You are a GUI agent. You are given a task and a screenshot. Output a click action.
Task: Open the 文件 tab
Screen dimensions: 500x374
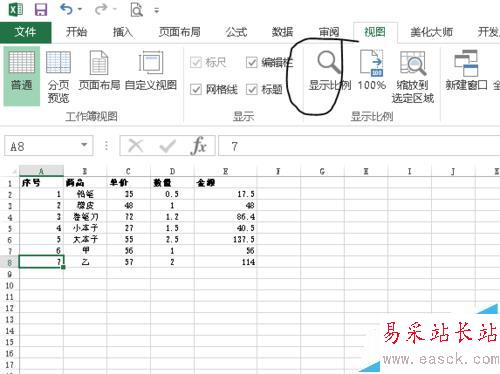click(x=25, y=32)
